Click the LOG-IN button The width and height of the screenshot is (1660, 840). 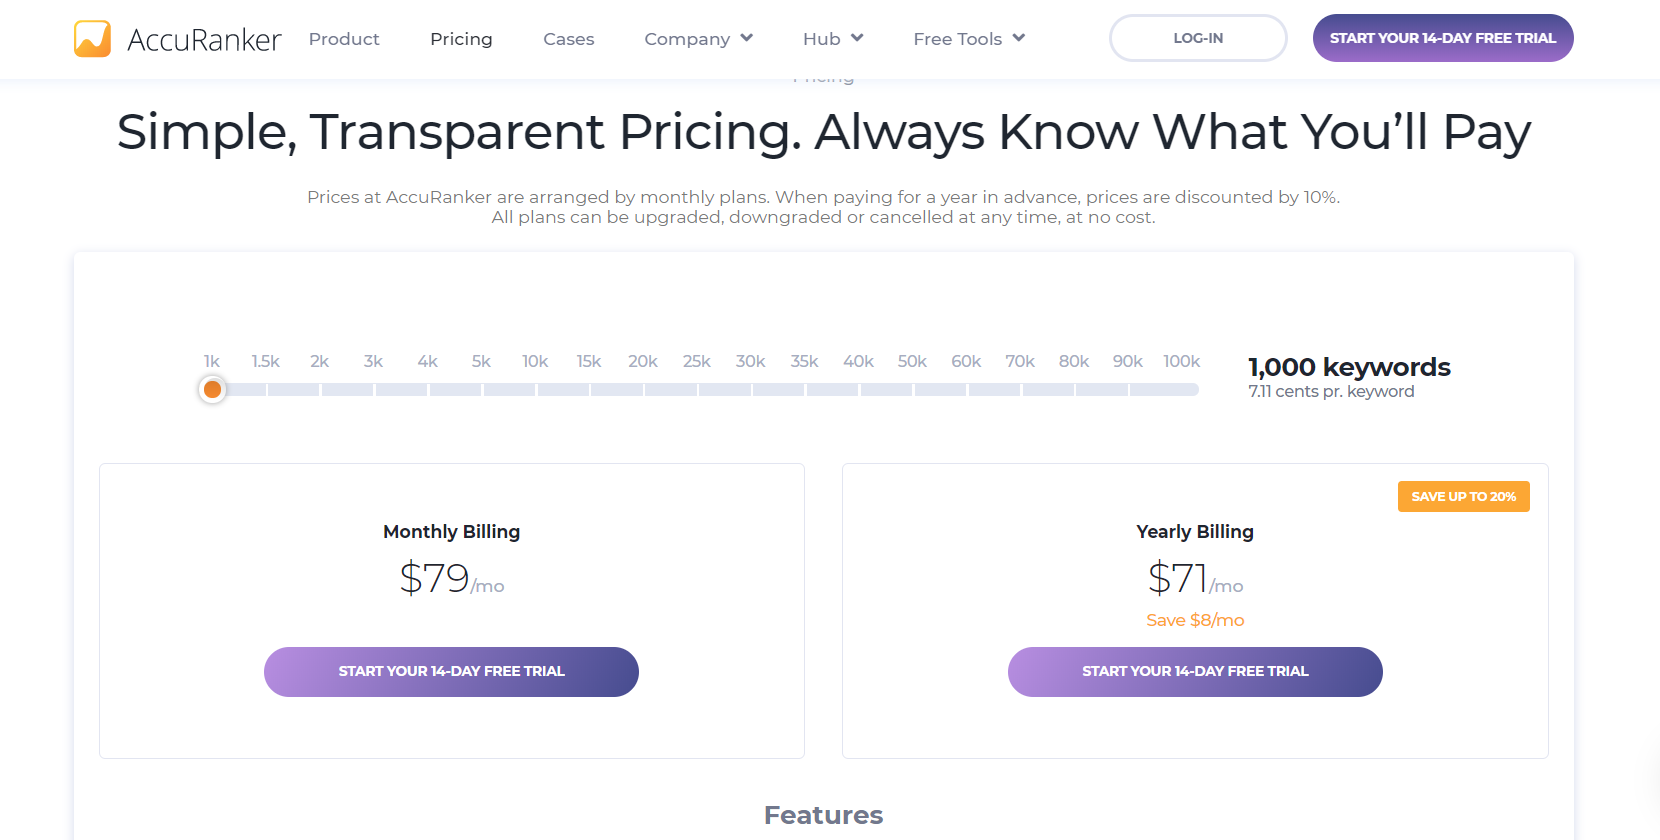(1198, 38)
